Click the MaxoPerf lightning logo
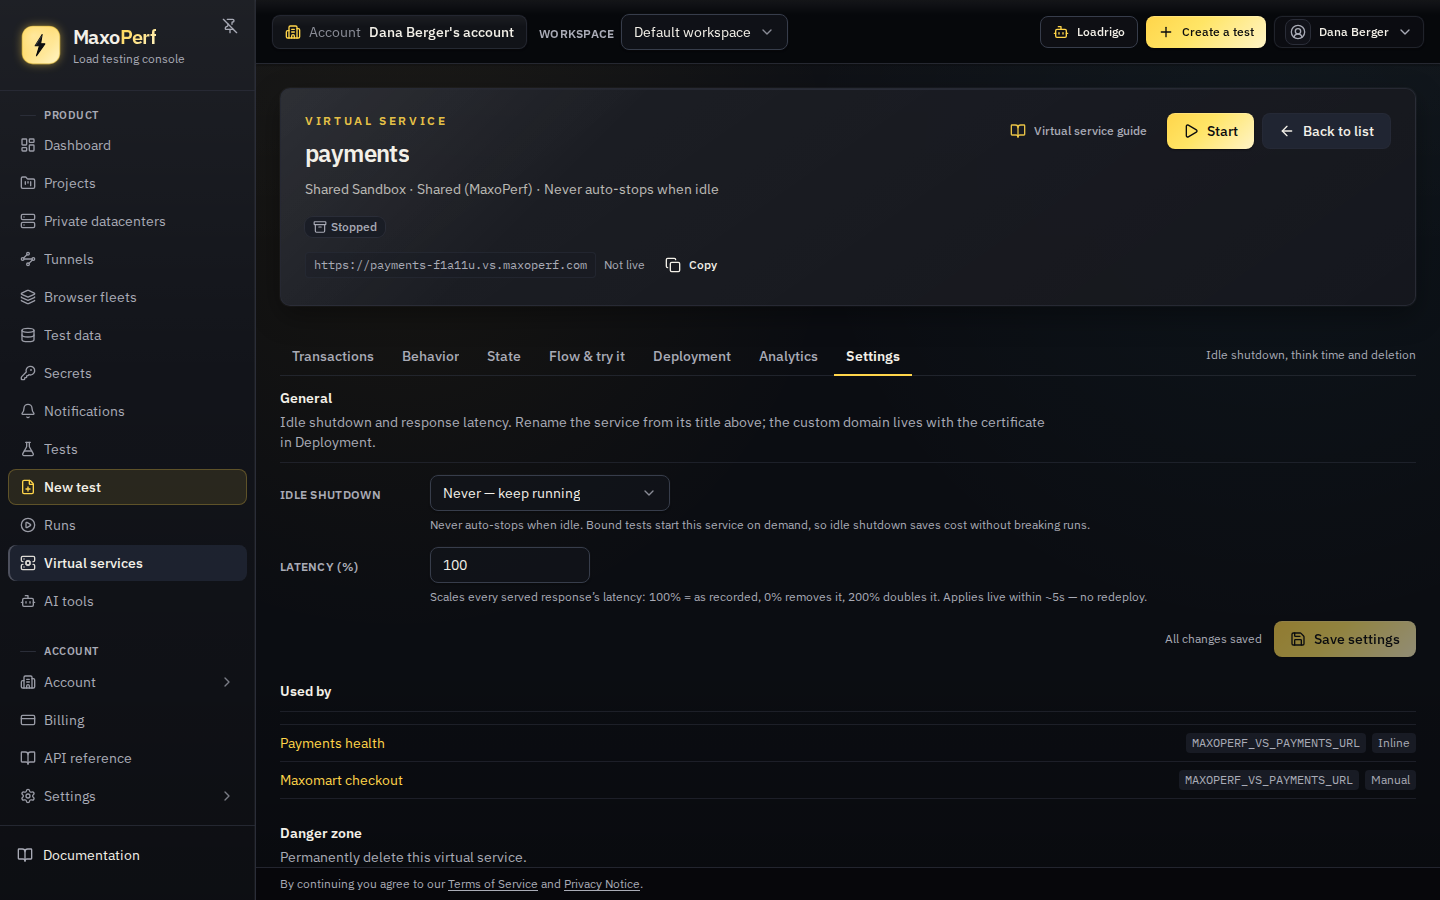Image resolution: width=1440 pixels, height=900 pixels. (41, 45)
